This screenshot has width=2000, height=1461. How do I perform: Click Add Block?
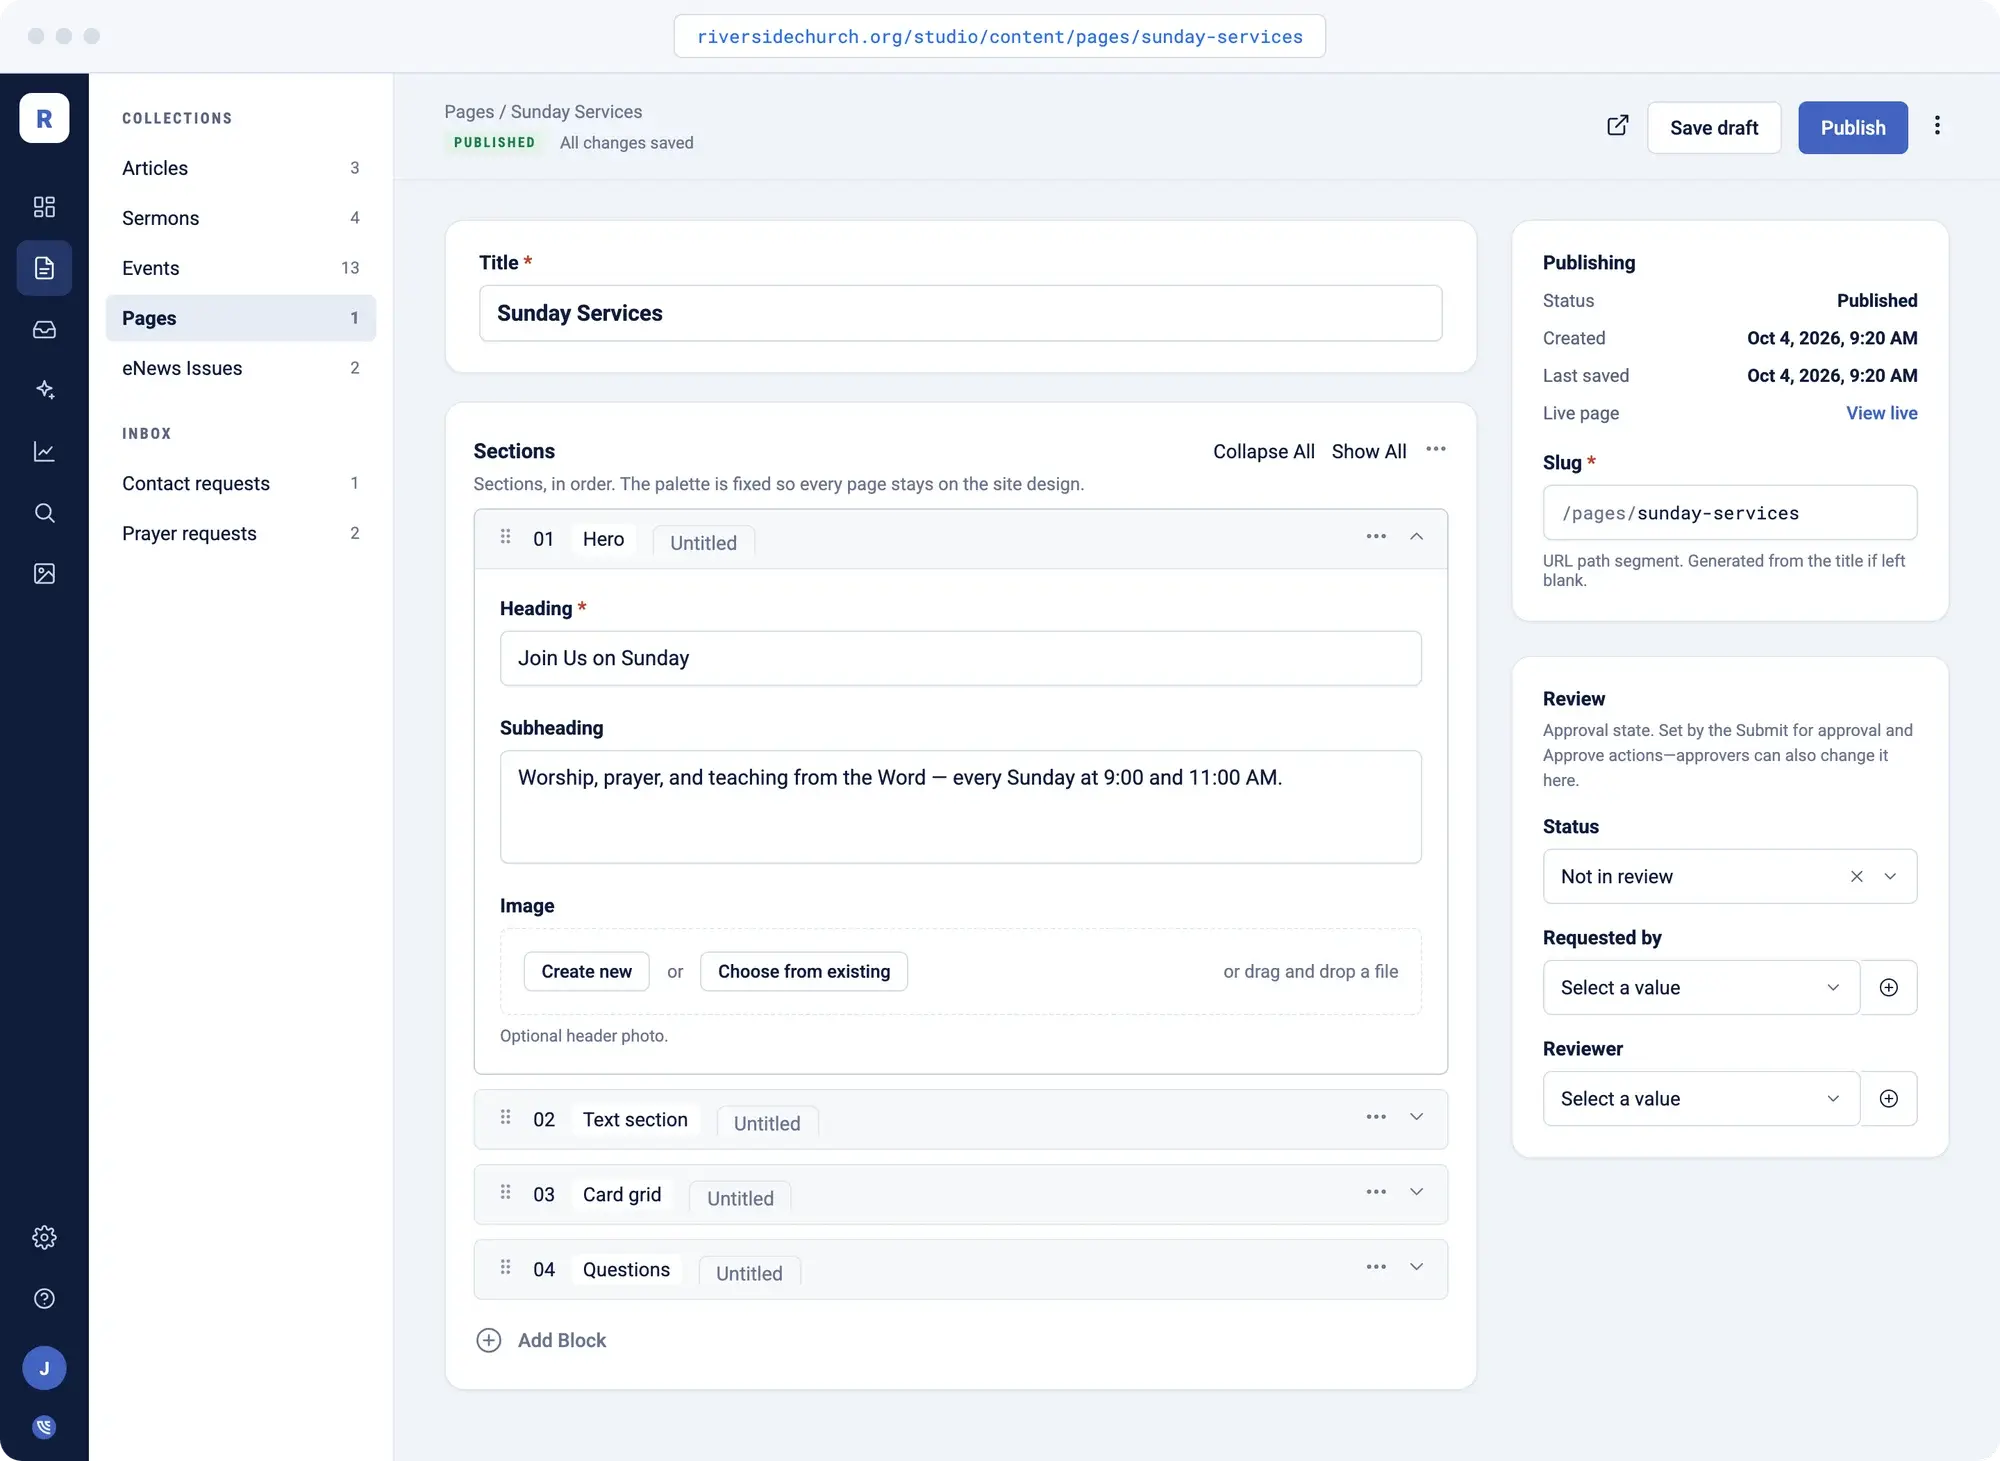coord(541,1341)
